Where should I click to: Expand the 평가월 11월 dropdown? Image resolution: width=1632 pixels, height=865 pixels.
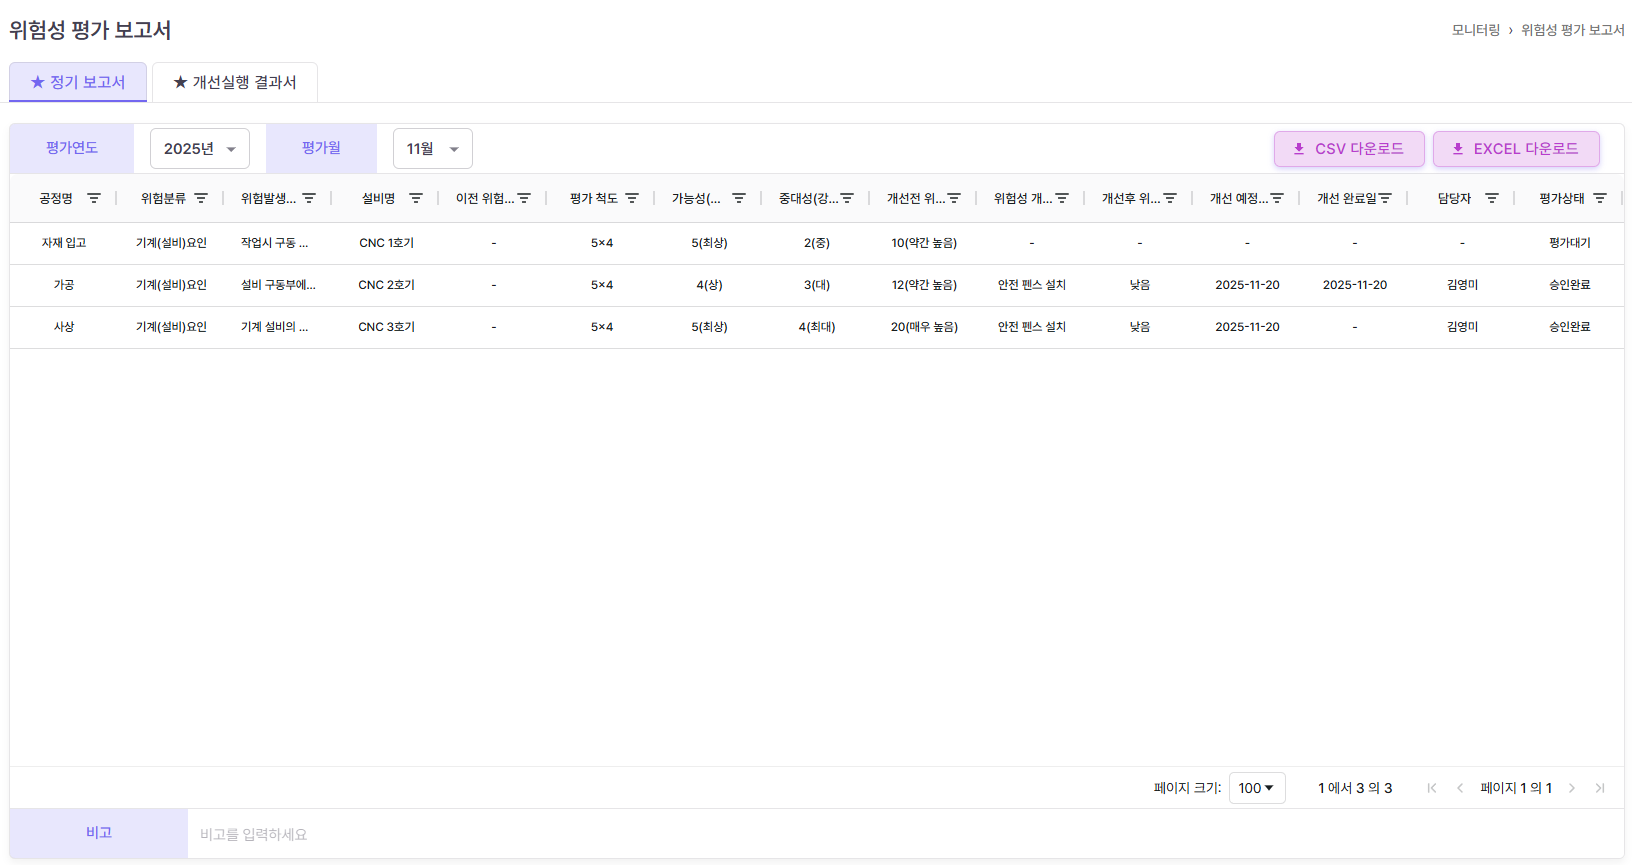coord(432,149)
